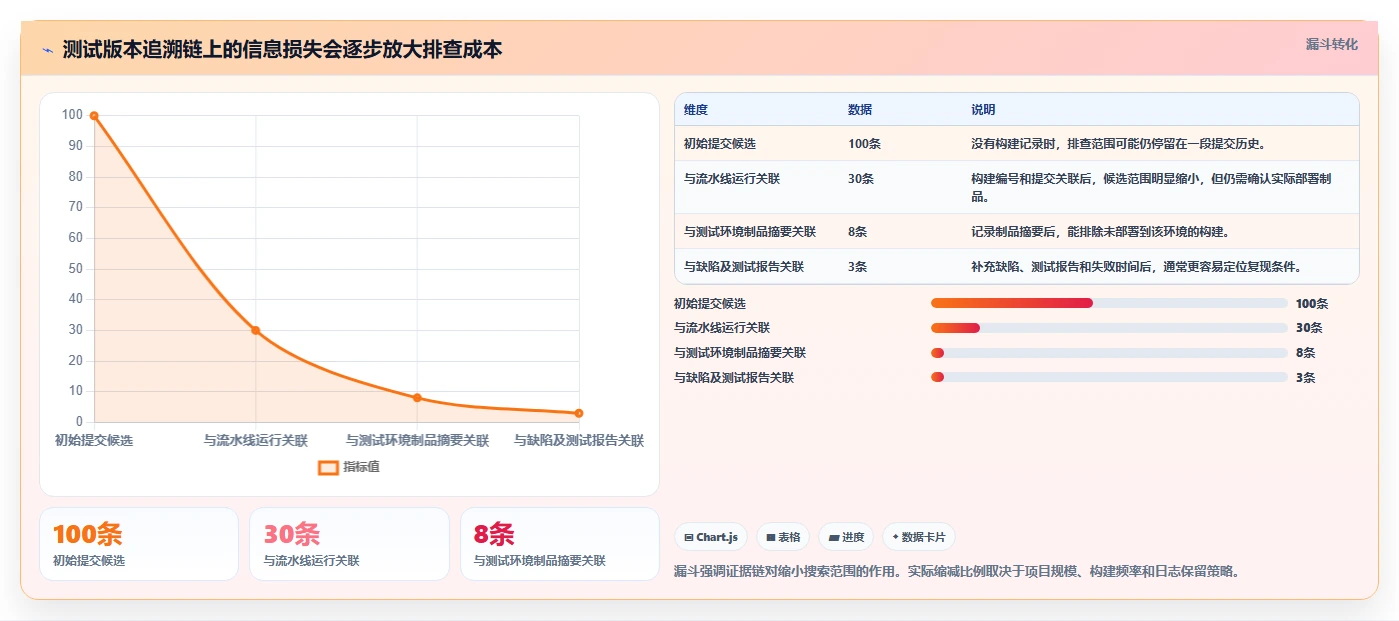Screen dimensions: 1399x621
Task: Click the y-axis tick label 90
Action: (x=74, y=146)
